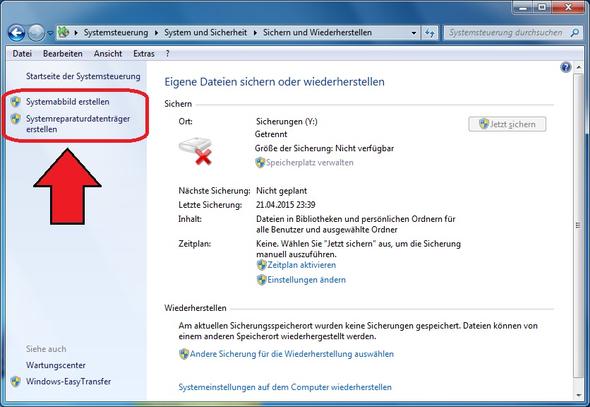
Task: Open Startseite der Systemsteuerung link
Action: point(83,76)
